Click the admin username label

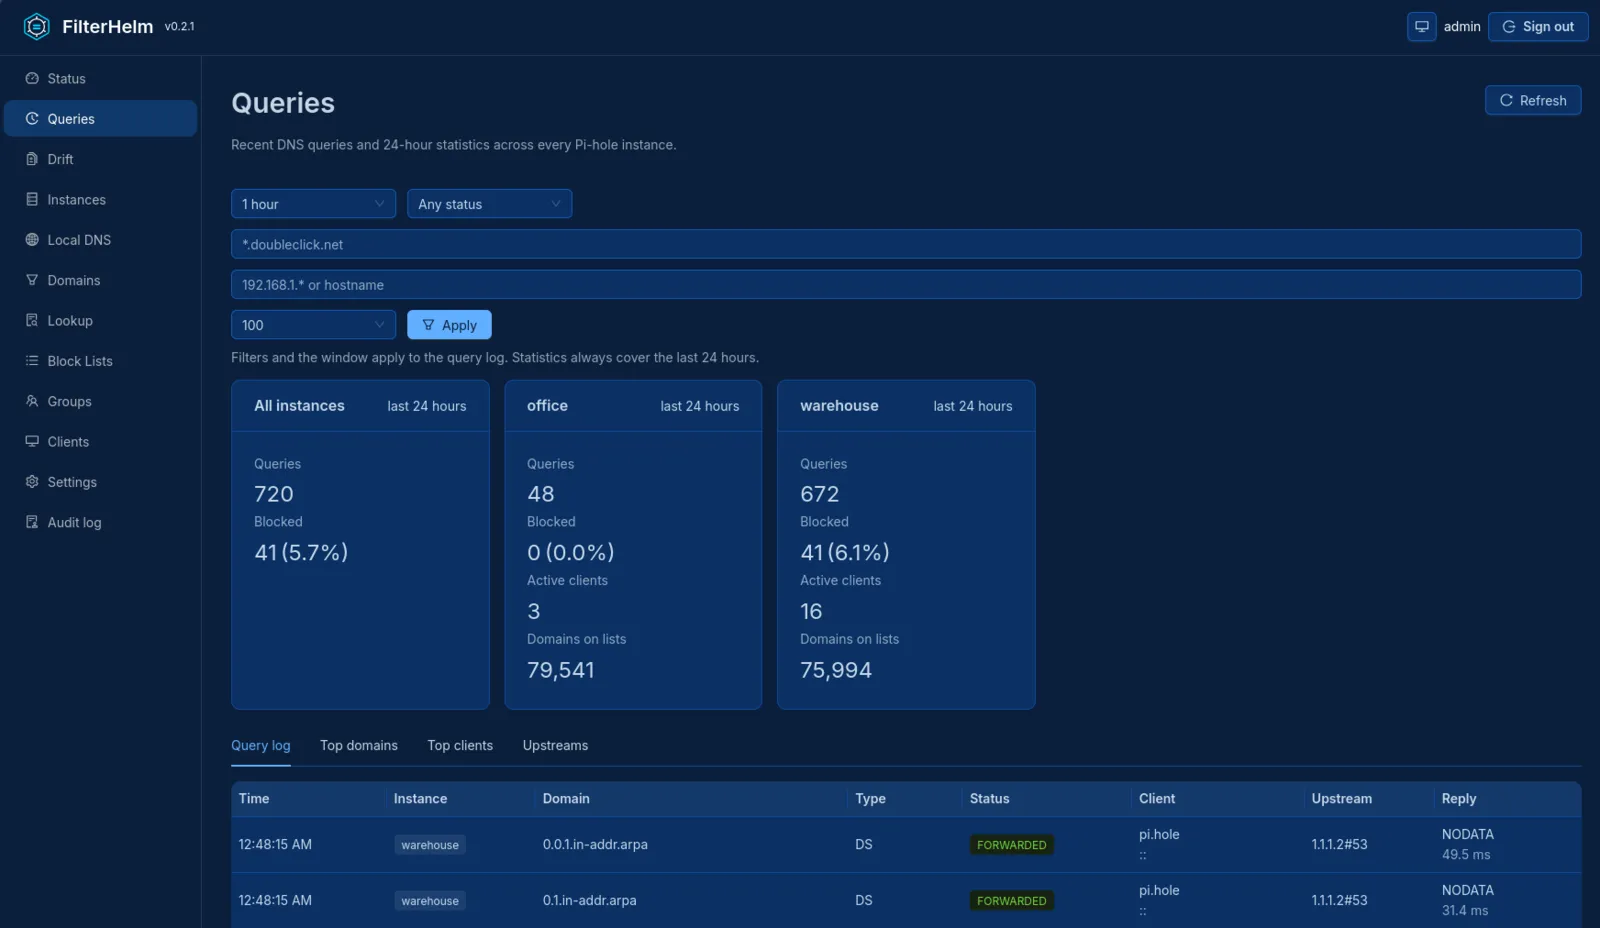click(1462, 27)
